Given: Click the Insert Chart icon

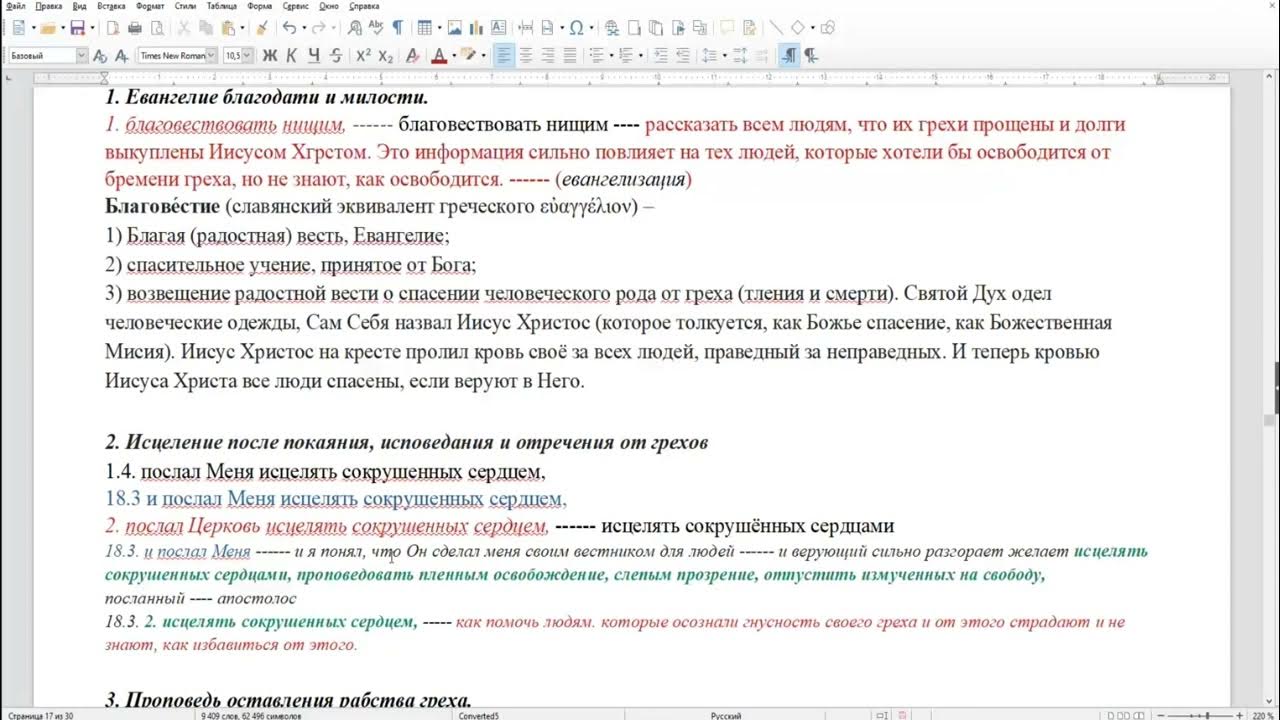Looking at the screenshot, I should (x=476, y=28).
